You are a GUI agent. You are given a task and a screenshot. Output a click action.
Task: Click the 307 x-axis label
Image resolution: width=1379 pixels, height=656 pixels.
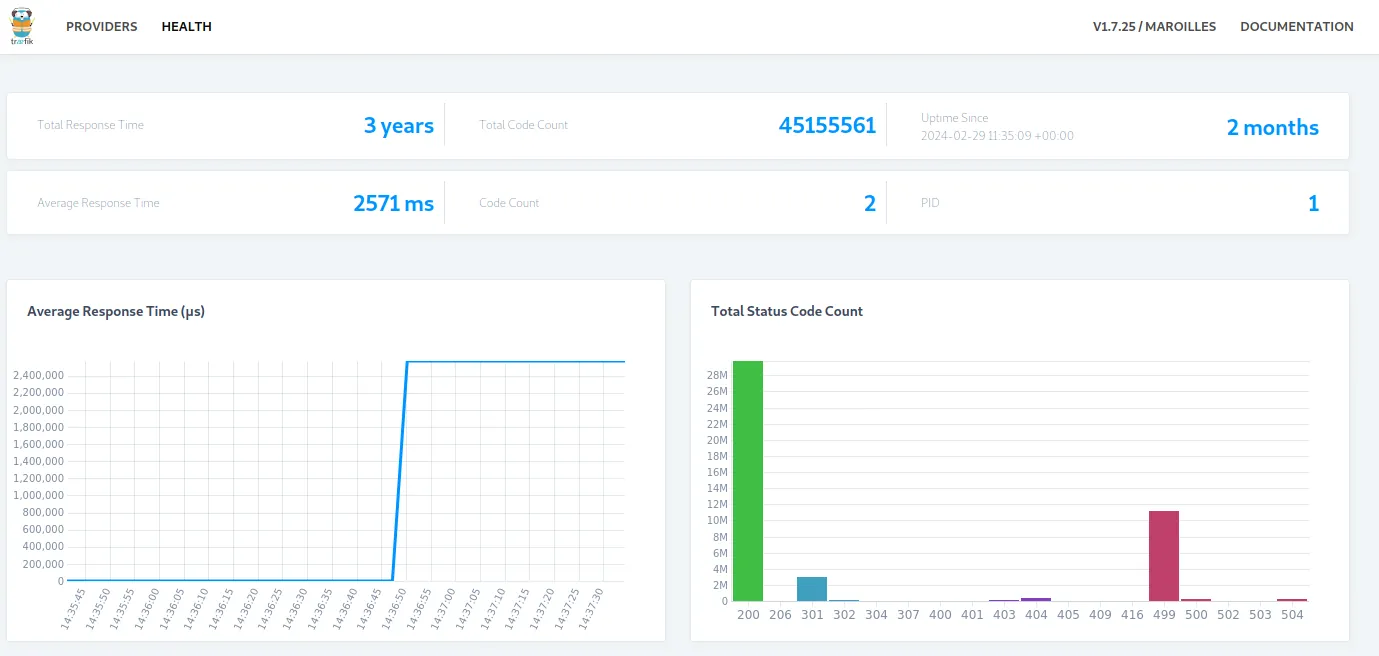[908, 615]
